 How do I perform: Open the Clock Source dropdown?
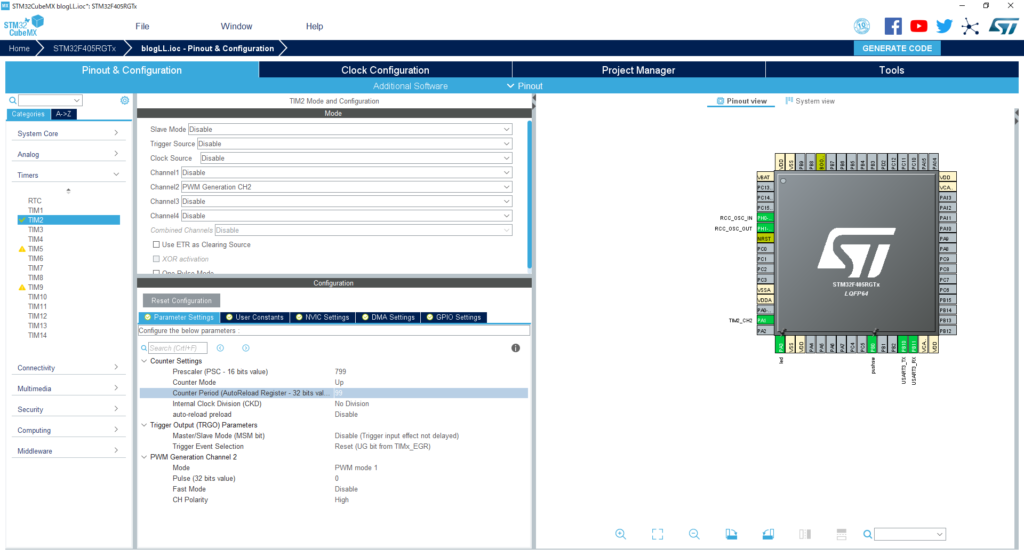pyautogui.click(x=355, y=158)
